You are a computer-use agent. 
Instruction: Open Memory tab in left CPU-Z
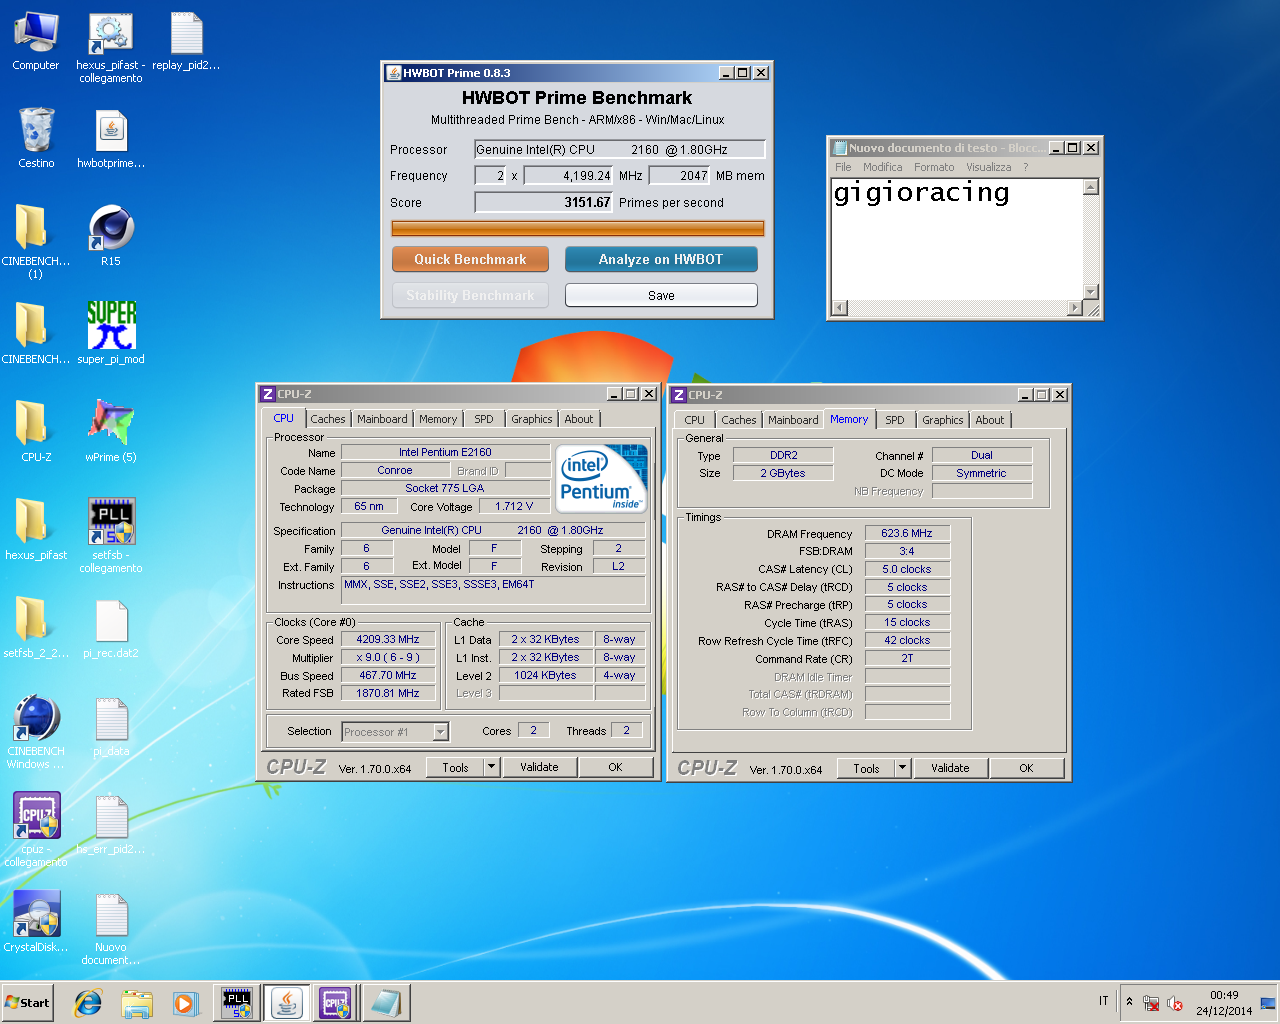point(438,419)
